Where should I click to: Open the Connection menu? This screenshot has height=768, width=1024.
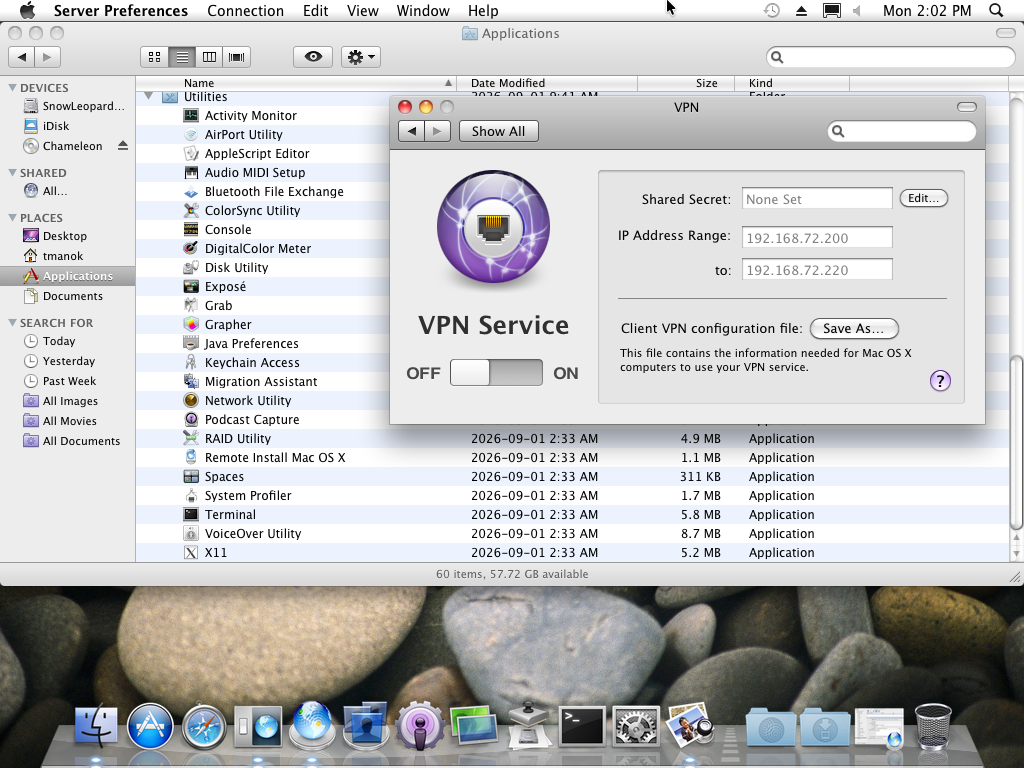(246, 10)
